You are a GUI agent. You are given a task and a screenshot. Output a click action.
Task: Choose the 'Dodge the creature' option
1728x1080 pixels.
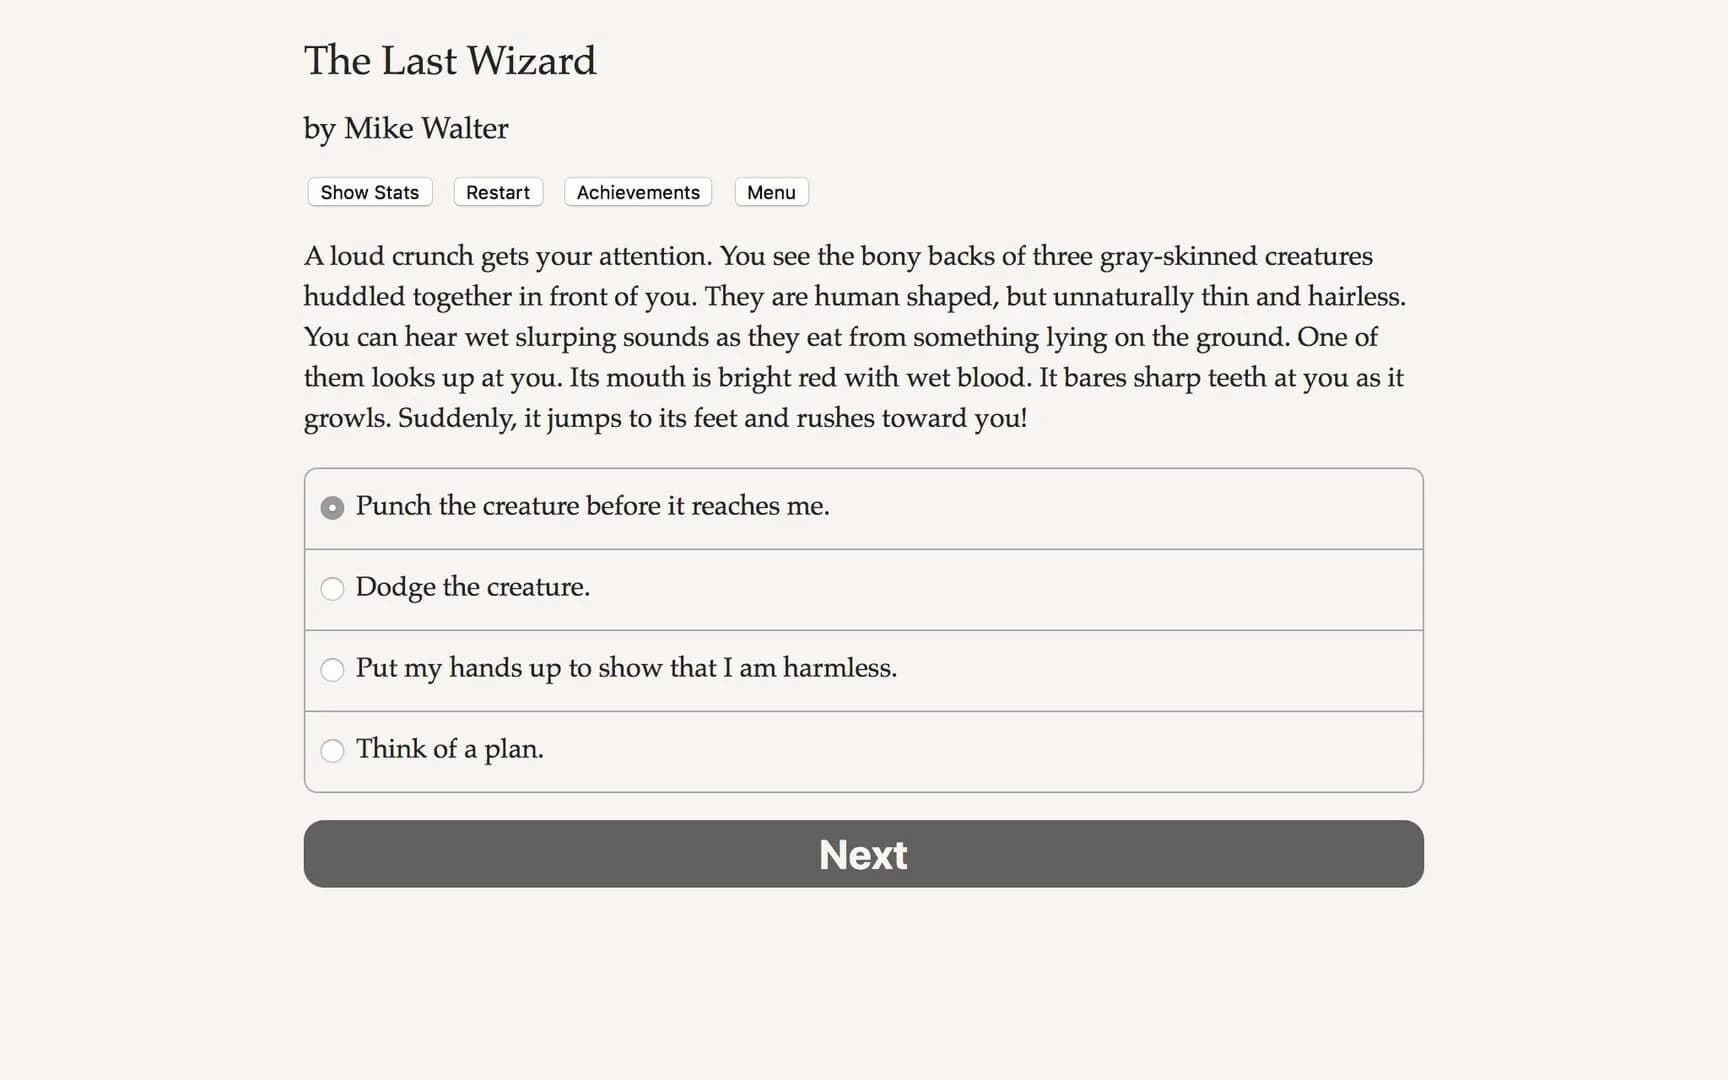pos(472,588)
